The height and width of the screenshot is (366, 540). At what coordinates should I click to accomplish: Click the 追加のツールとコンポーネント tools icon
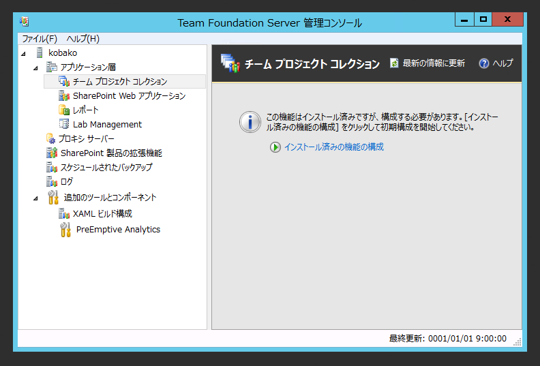click(x=53, y=197)
